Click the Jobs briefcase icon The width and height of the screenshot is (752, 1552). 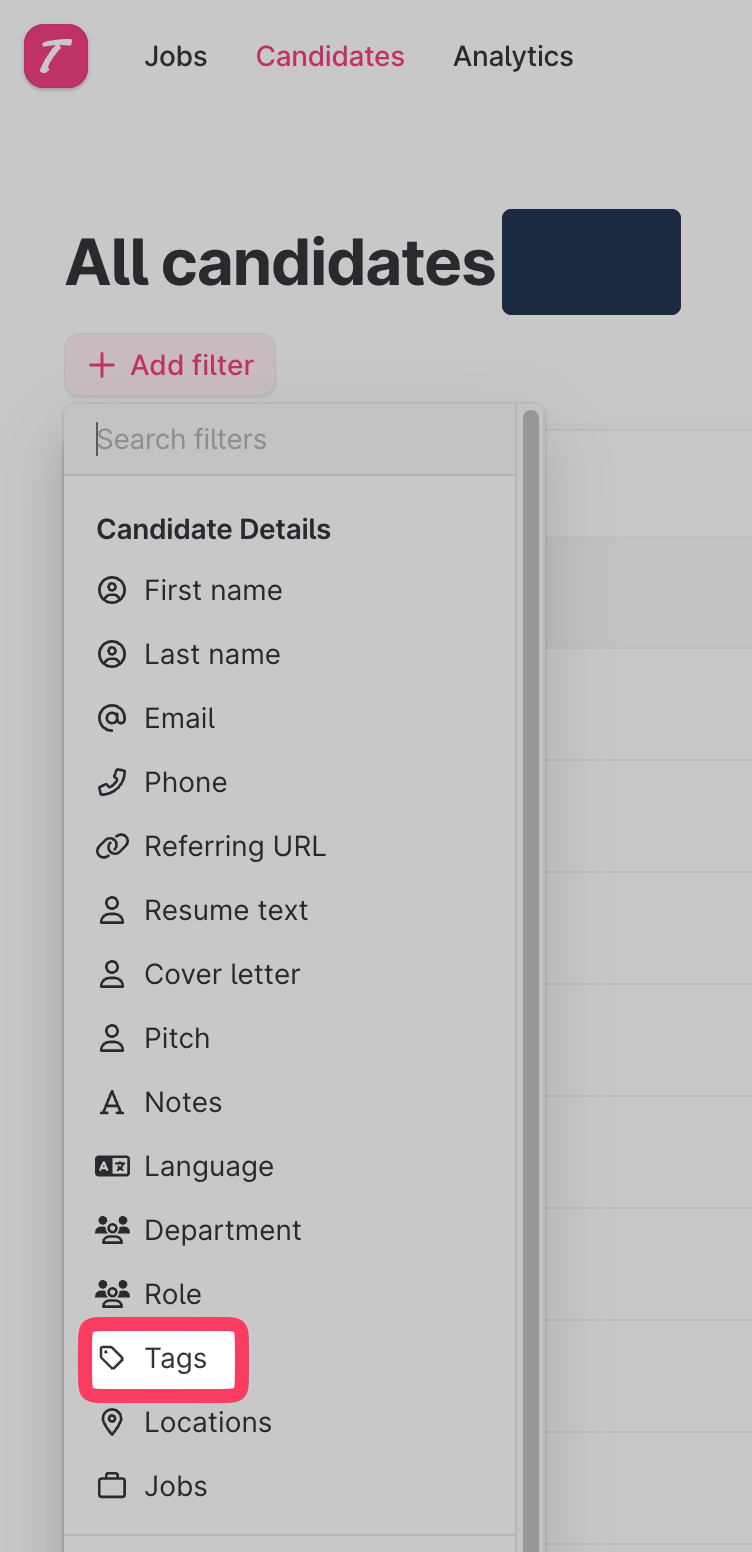coord(112,1486)
